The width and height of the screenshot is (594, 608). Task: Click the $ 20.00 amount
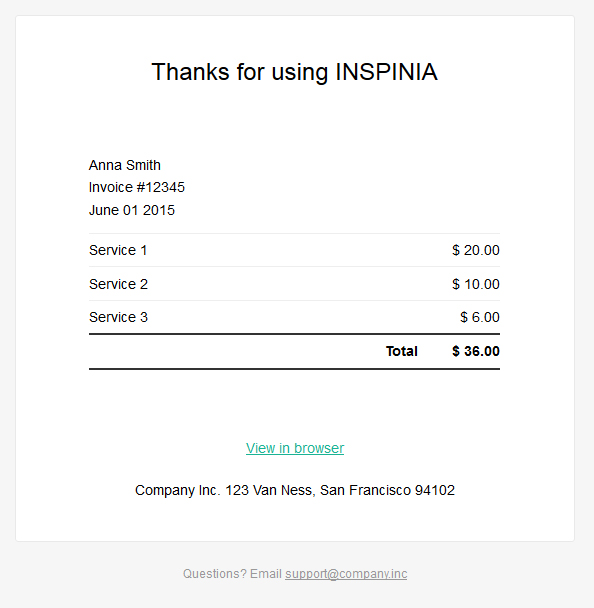coord(476,250)
